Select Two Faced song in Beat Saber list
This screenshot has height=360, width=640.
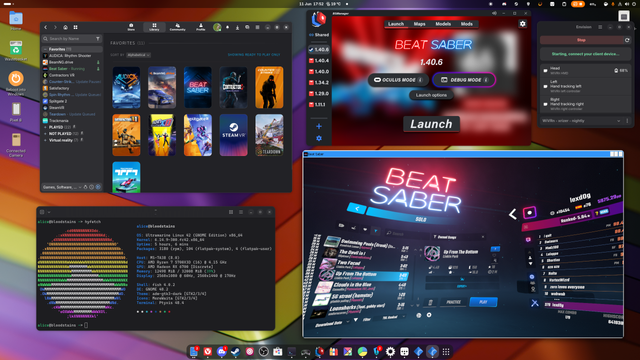(x=364, y=264)
